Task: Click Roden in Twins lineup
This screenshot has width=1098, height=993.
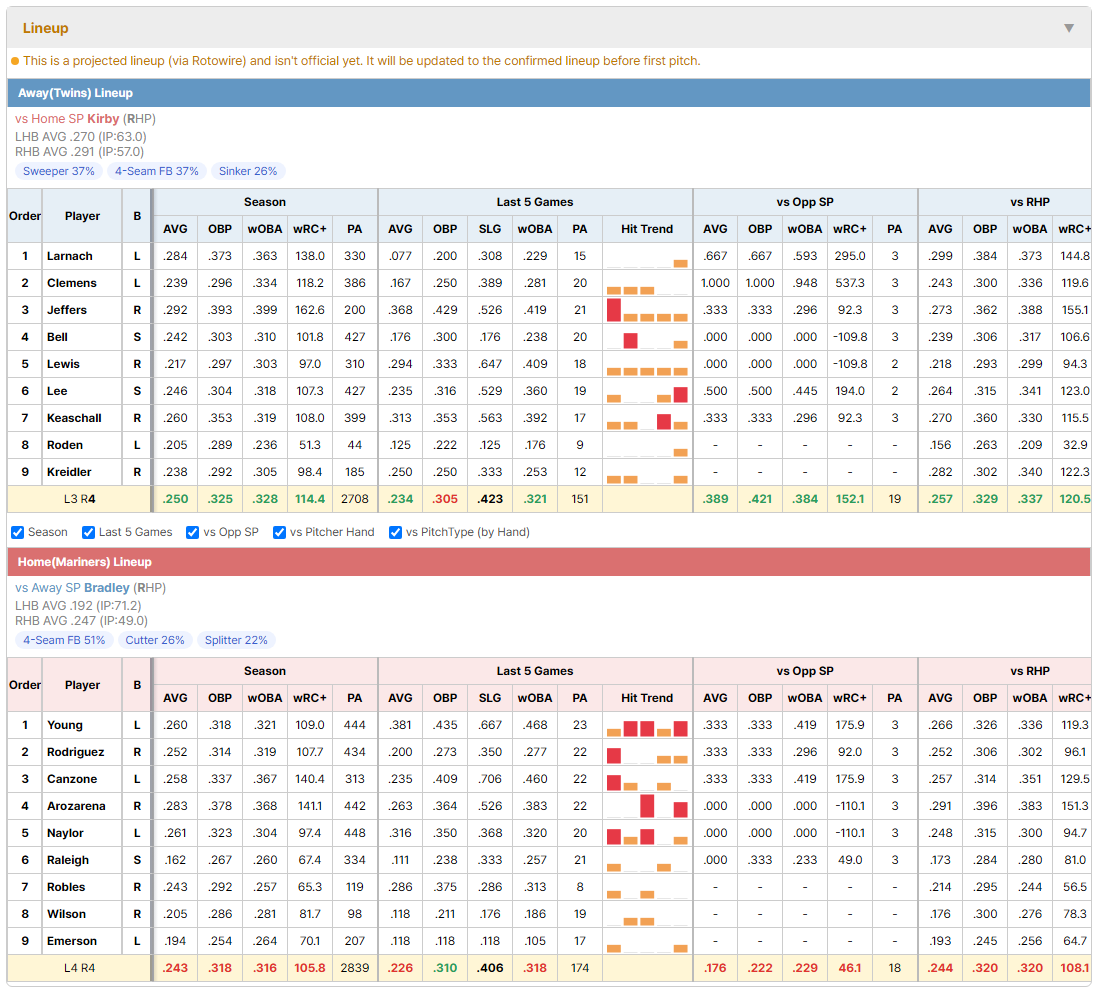Action: [64, 445]
